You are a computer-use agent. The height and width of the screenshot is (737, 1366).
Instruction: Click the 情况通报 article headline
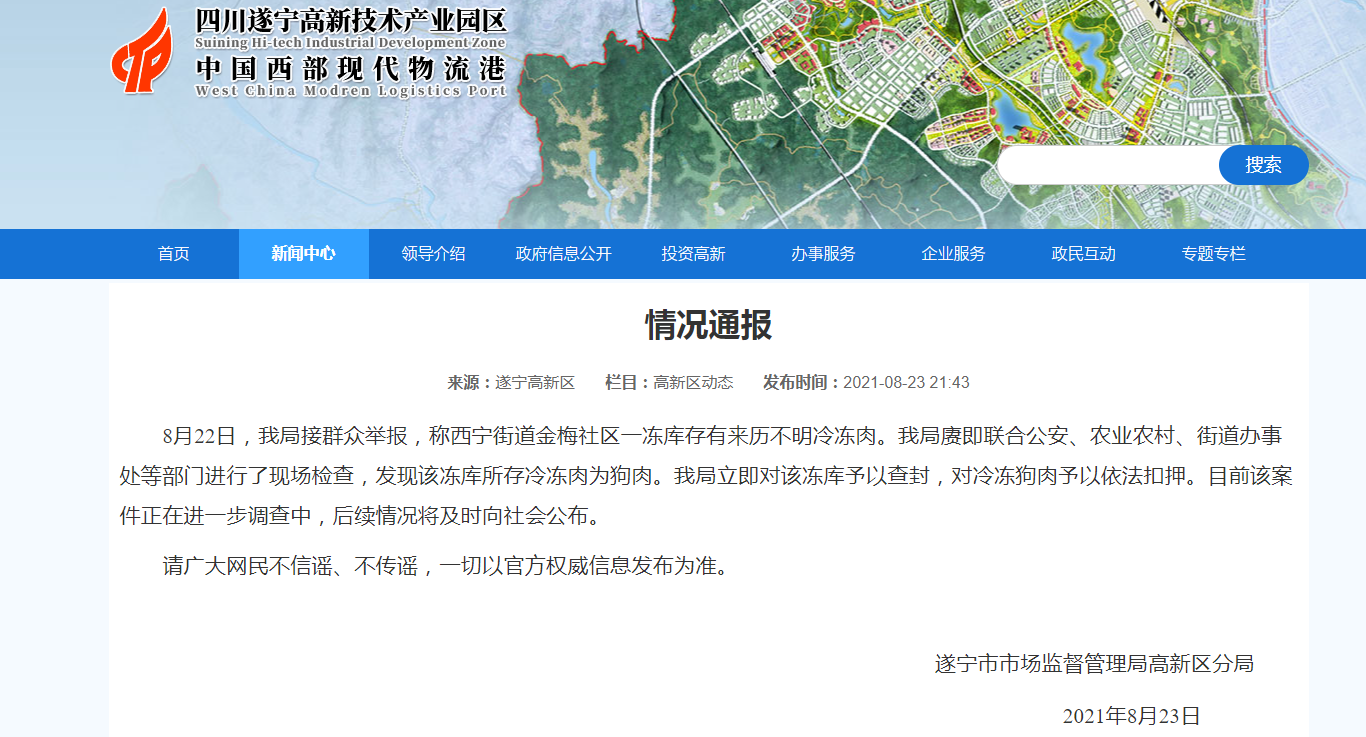(708, 326)
